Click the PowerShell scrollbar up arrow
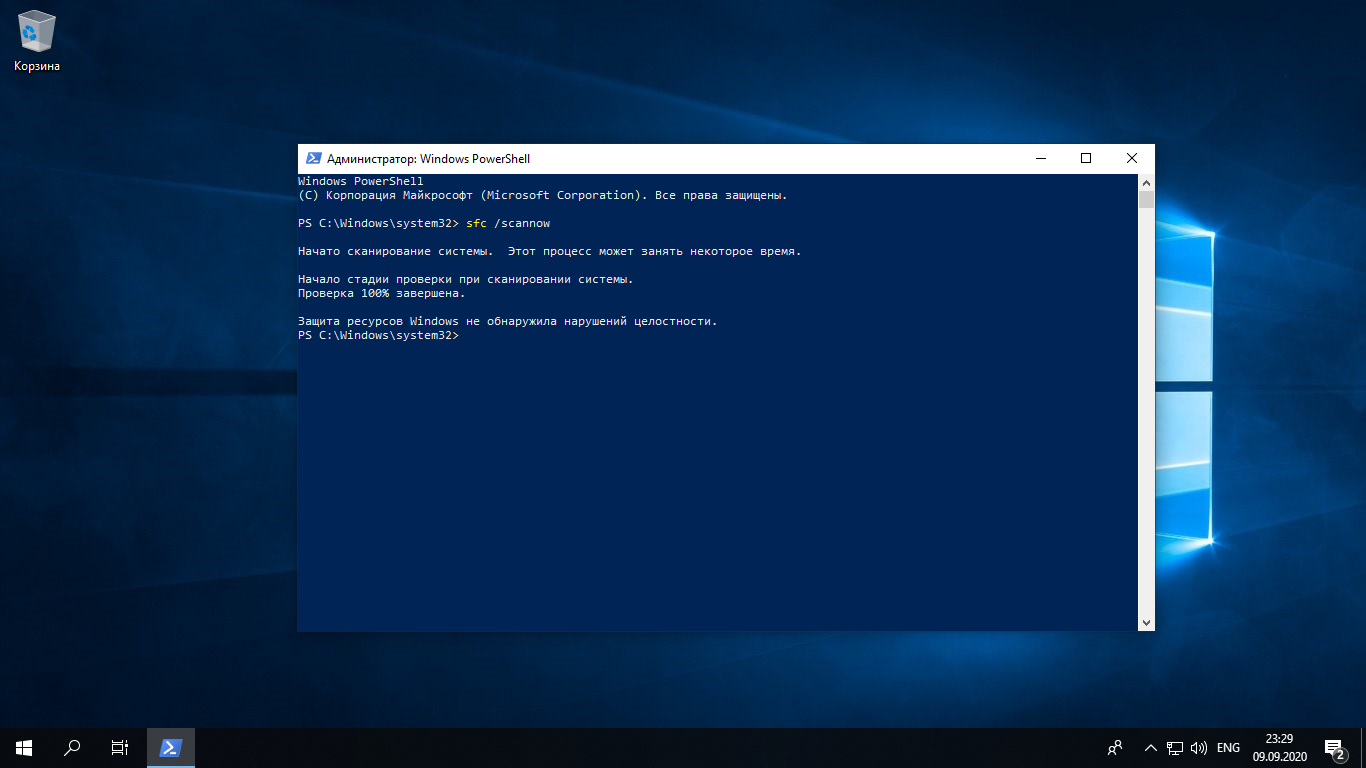Screen dimensions: 1366x768 (x=1146, y=182)
